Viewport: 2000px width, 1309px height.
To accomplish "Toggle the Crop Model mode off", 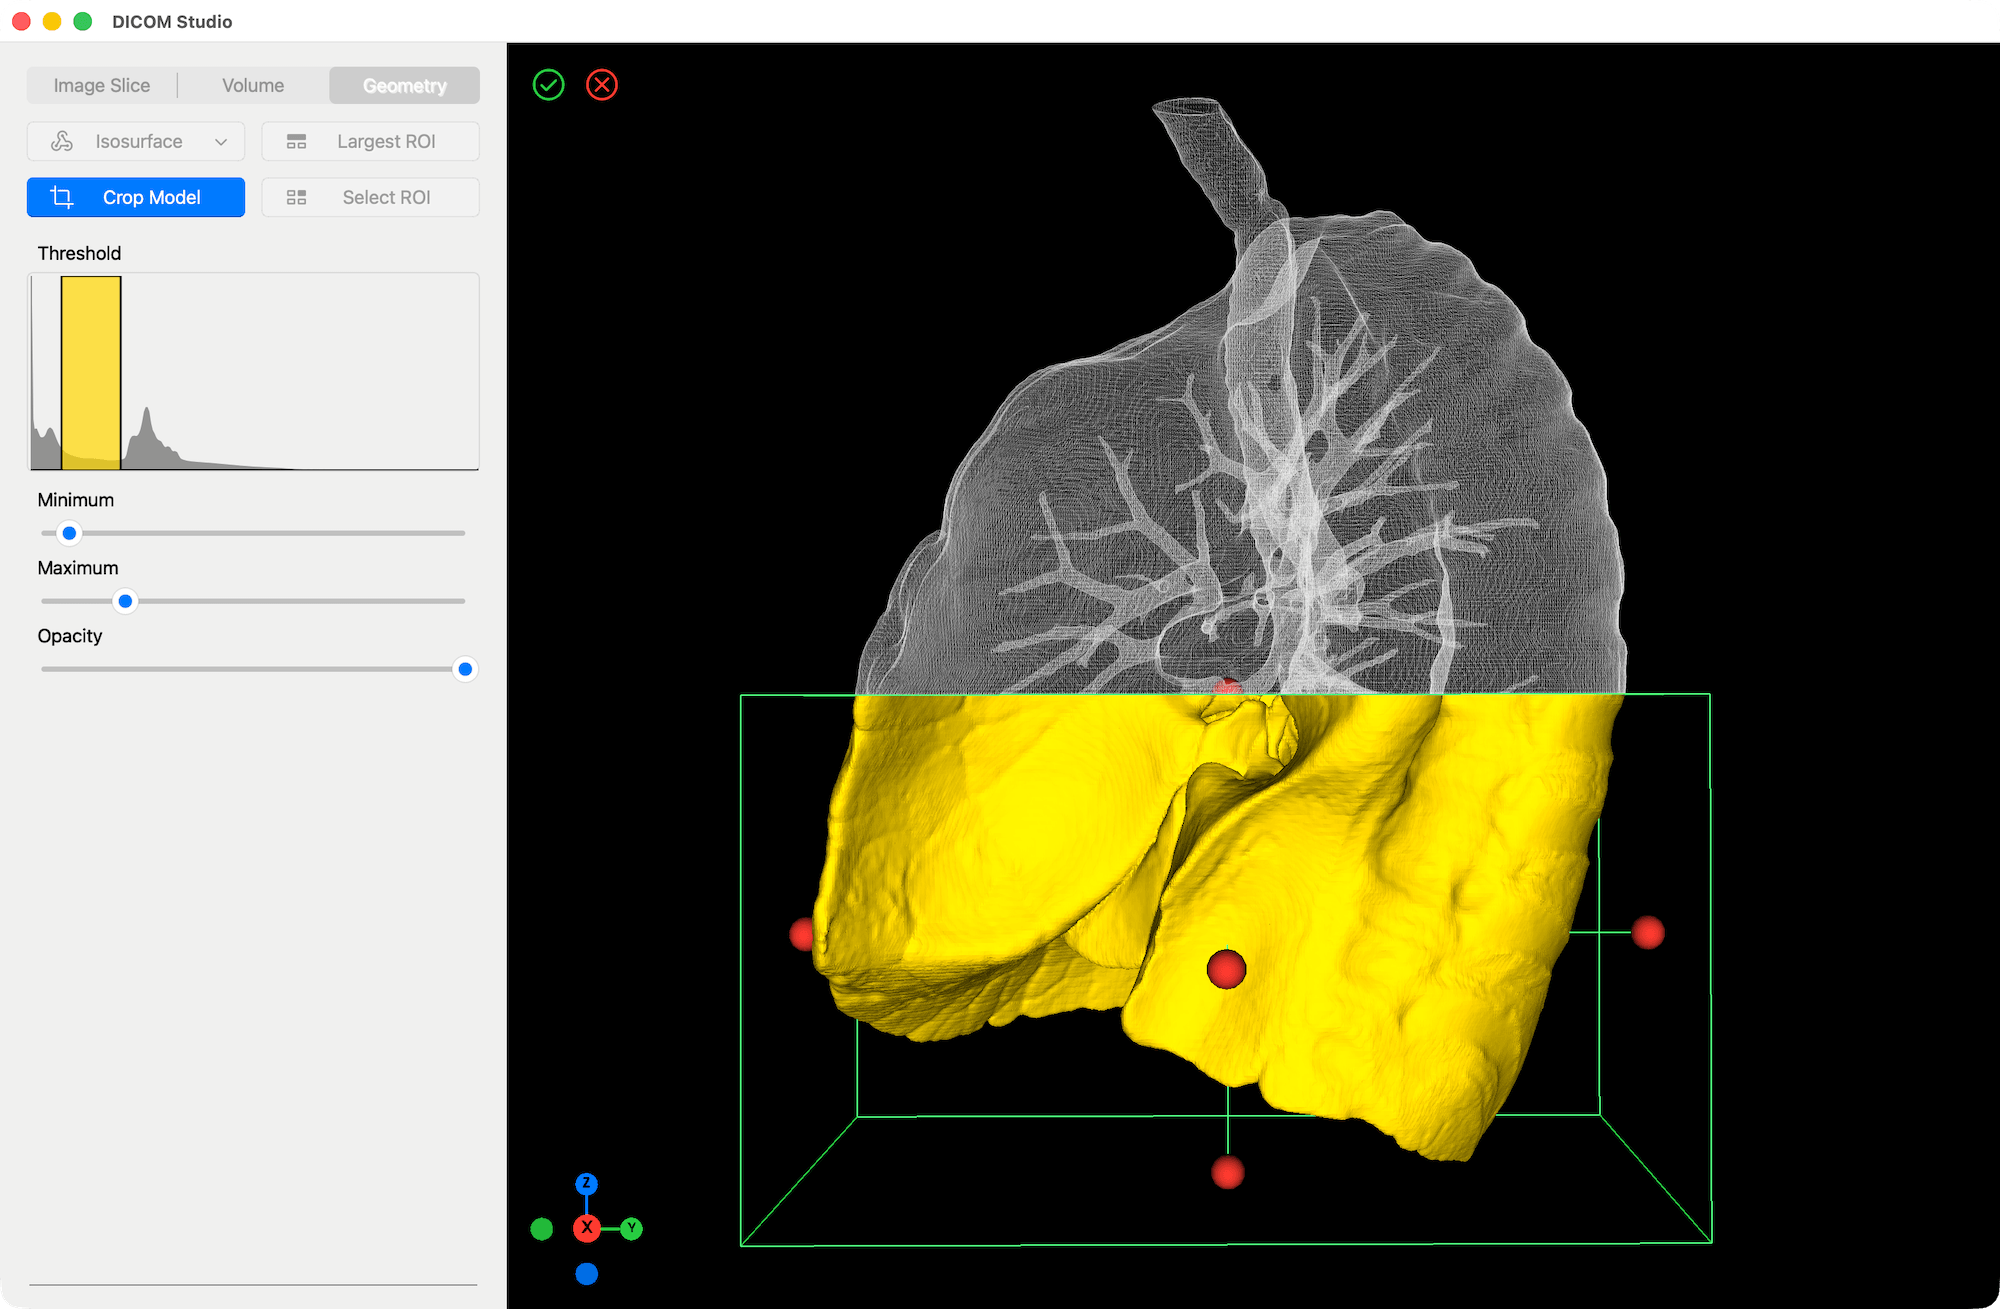I will (x=135, y=197).
